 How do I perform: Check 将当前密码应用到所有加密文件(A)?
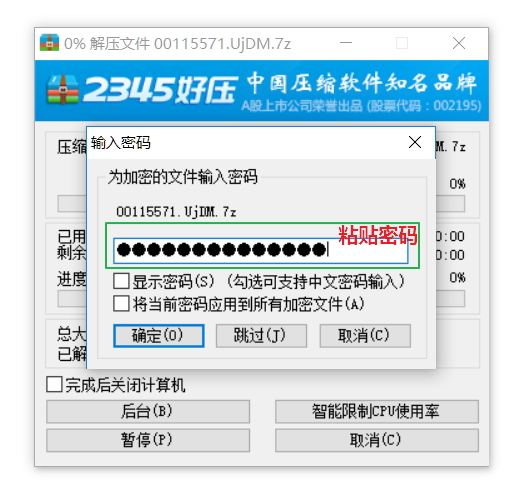pos(121,304)
